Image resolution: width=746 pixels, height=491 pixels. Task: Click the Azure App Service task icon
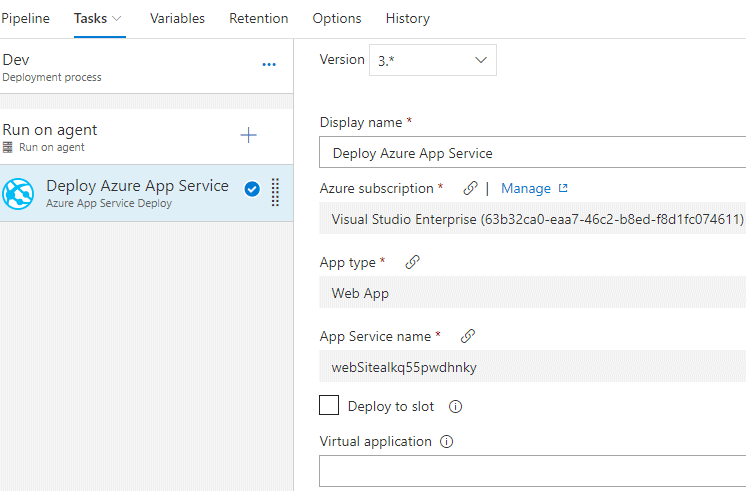click(18, 193)
